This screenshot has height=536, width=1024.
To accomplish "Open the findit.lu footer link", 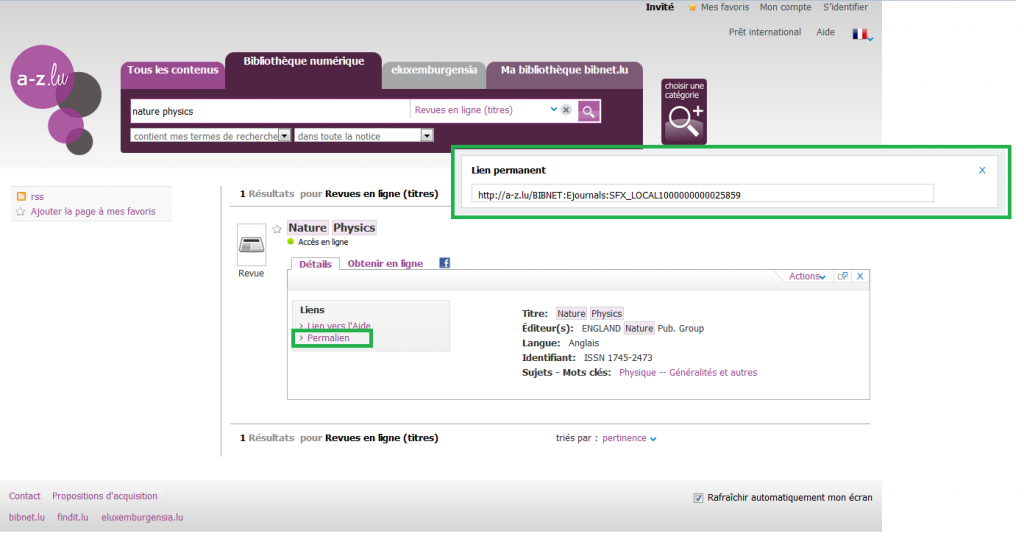I will (72, 517).
